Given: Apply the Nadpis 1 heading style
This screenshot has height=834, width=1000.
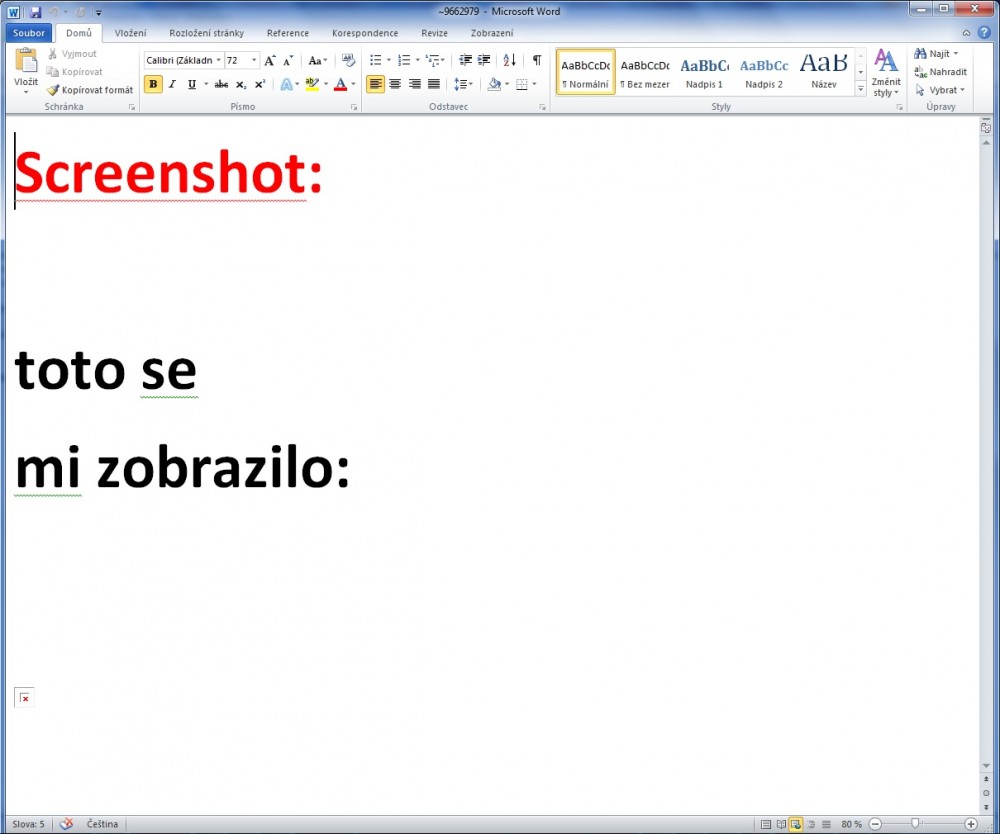Looking at the screenshot, I should pyautogui.click(x=704, y=72).
